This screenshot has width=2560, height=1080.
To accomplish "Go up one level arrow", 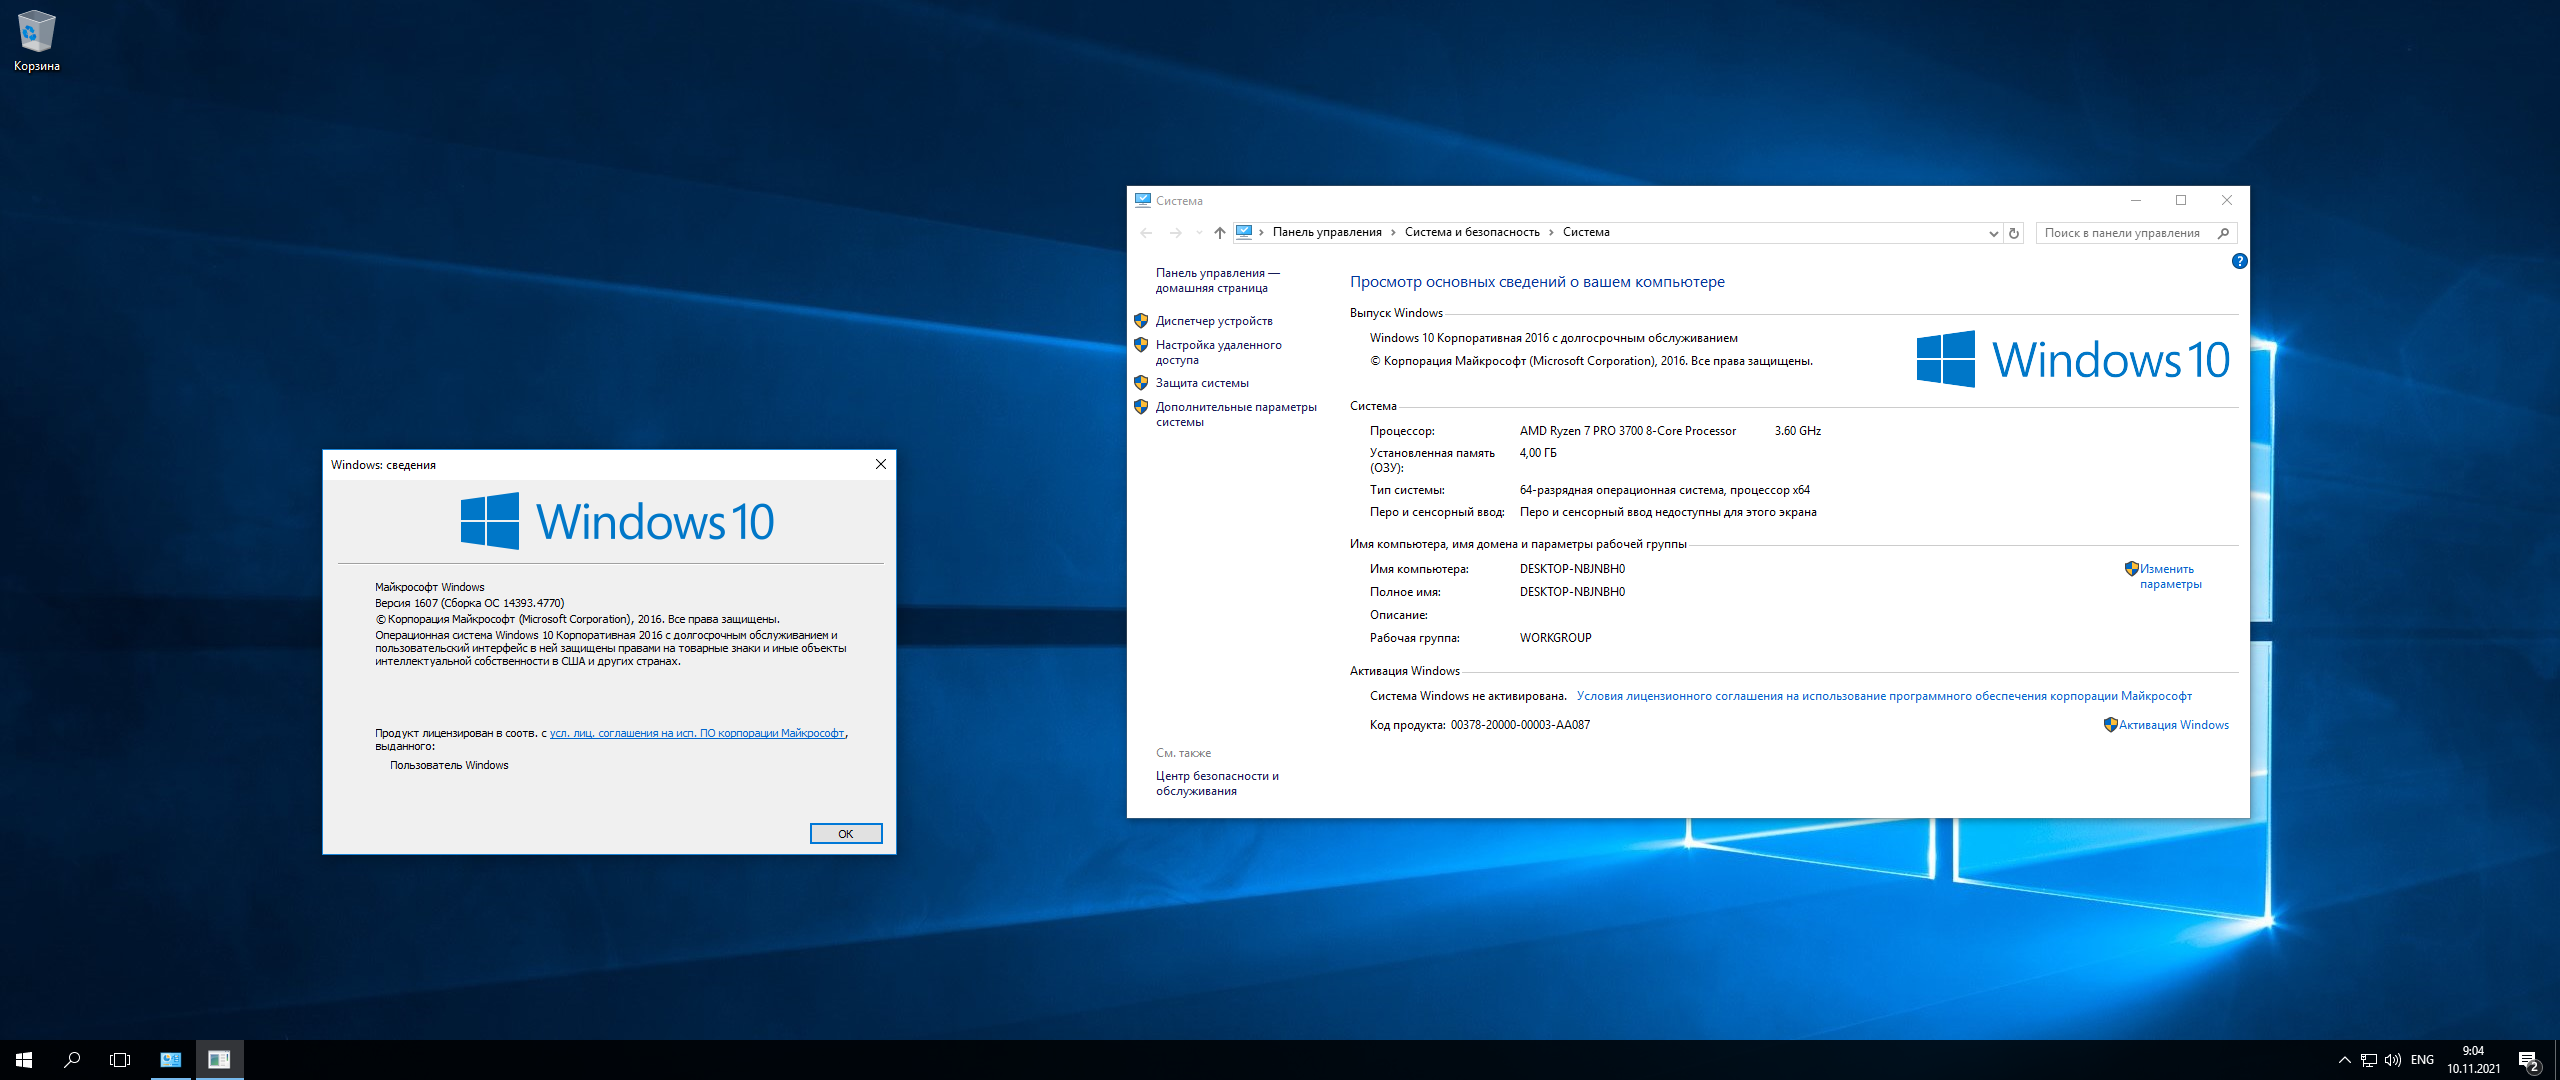I will (x=1220, y=232).
